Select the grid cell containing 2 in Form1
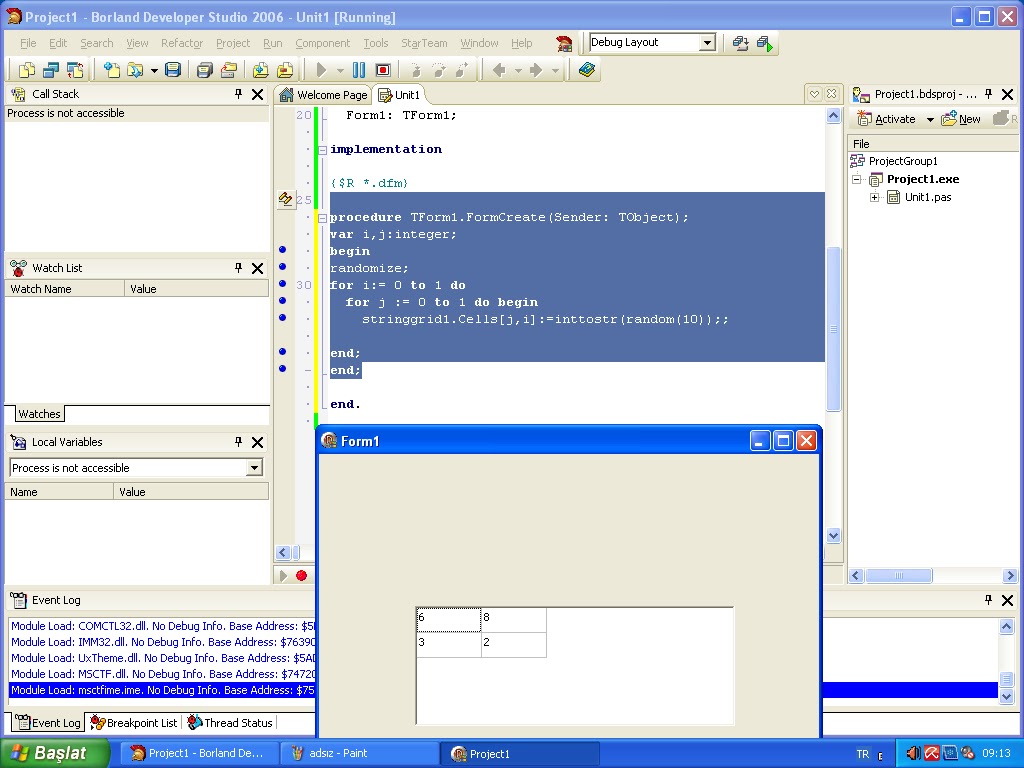This screenshot has height=768, width=1024. click(x=513, y=644)
